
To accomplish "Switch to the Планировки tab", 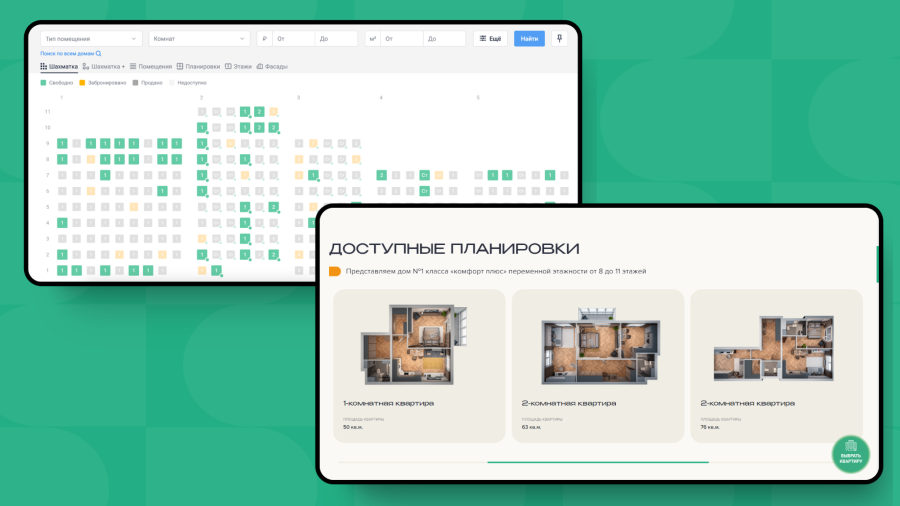I will (198, 67).
